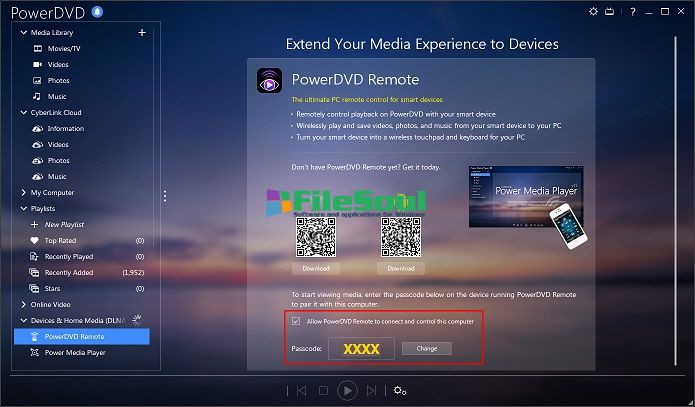Open the help question mark icon
The height and width of the screenshot is (407, 695).
point(632,11)
